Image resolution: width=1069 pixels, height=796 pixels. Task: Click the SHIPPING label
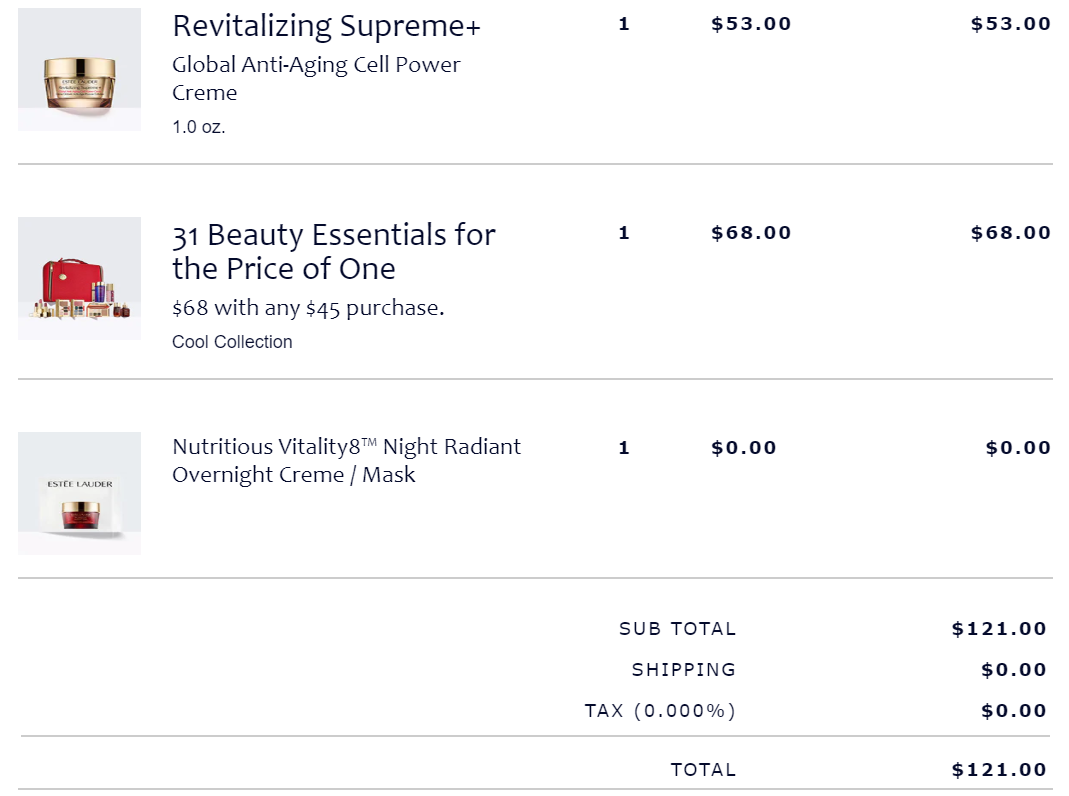tap(684, 670)
